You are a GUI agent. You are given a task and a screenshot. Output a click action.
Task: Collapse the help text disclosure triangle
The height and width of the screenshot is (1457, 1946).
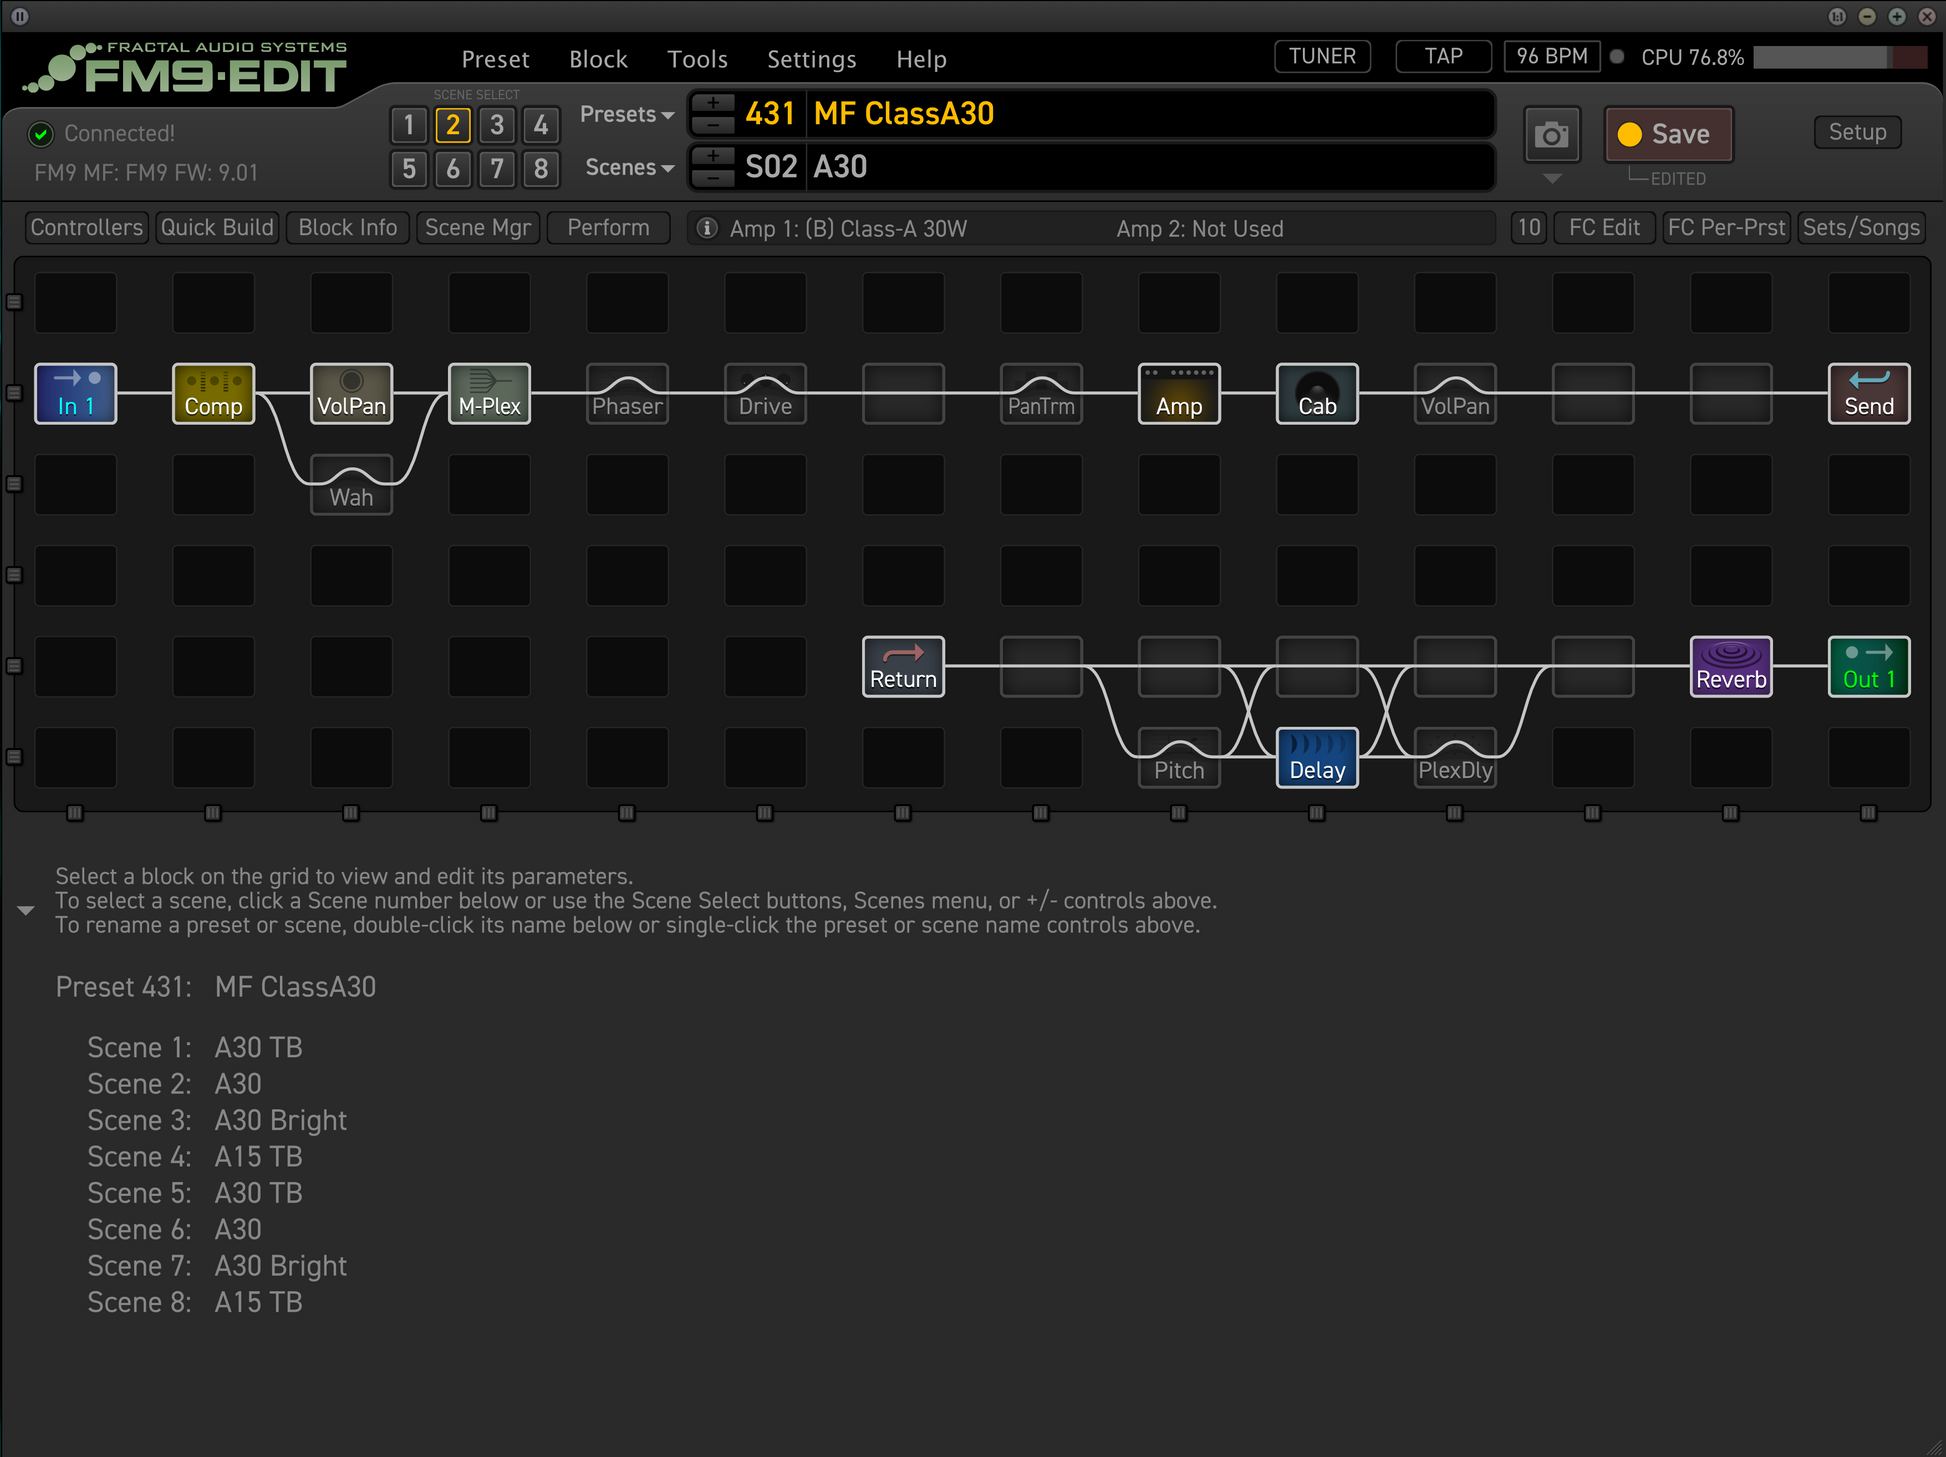pos(26,910)
